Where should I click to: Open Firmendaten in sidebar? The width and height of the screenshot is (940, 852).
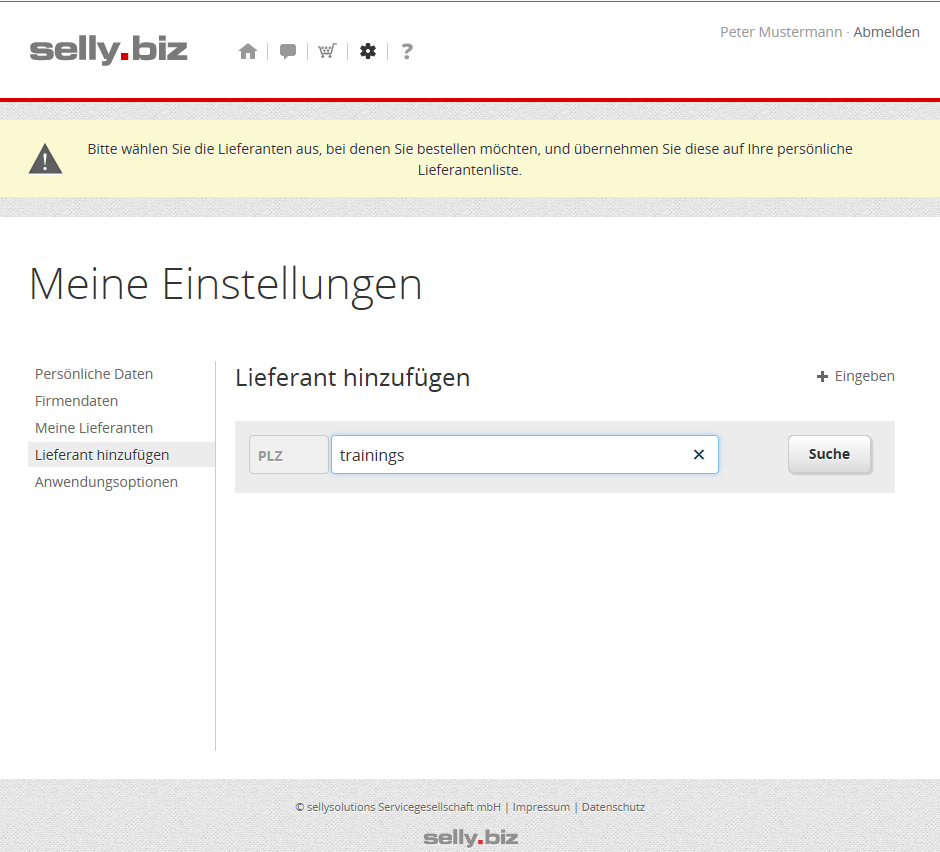point(76,401)
